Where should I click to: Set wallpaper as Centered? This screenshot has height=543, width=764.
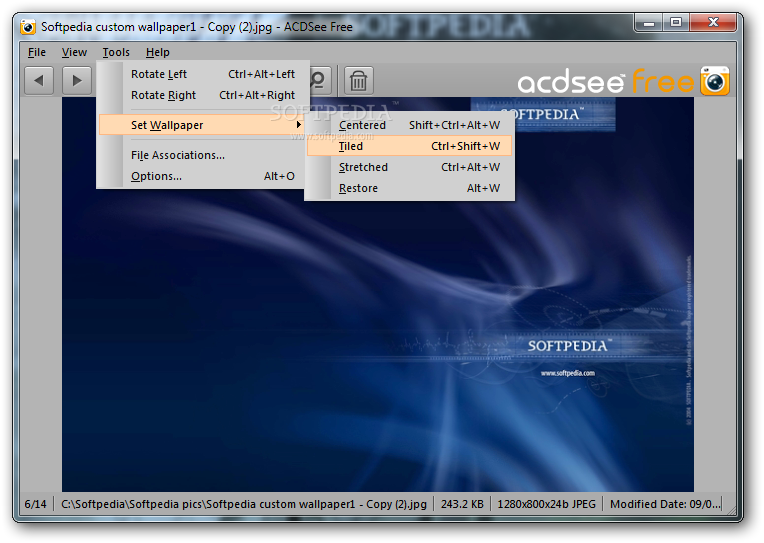[410, 125]
